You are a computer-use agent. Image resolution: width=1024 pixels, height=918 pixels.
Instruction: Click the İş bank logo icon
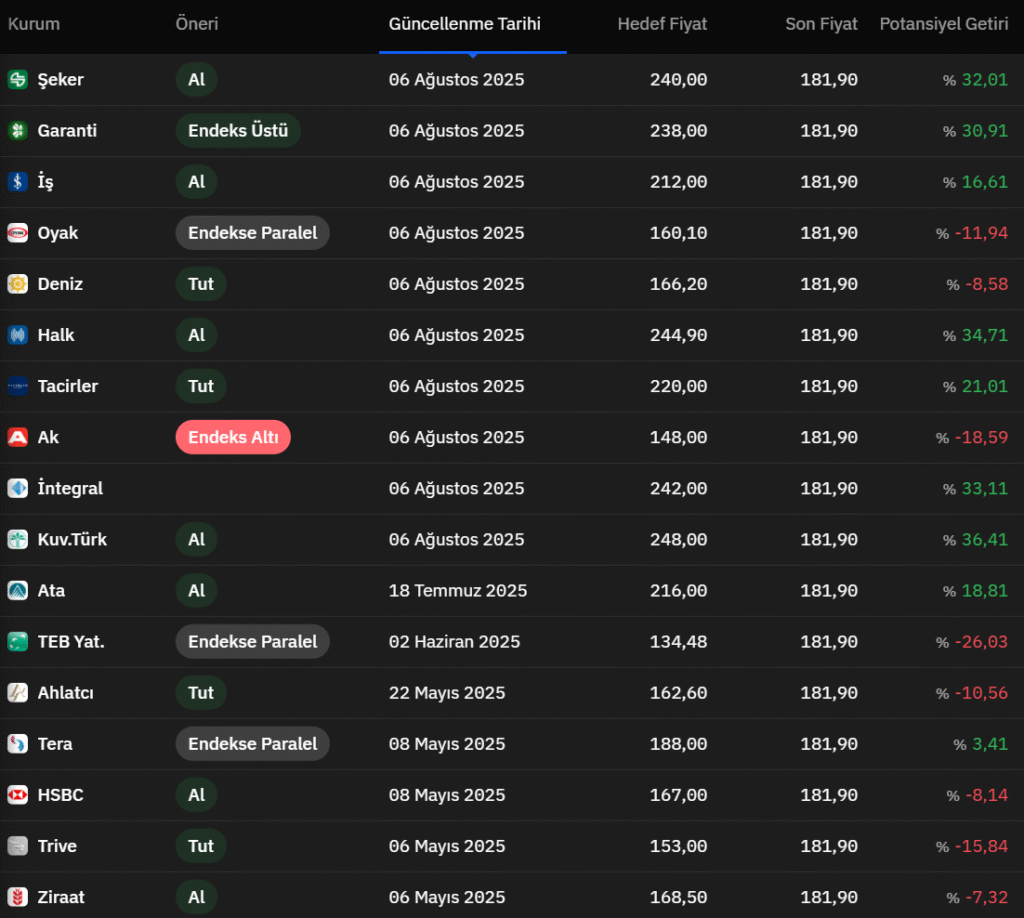point(18,182)
